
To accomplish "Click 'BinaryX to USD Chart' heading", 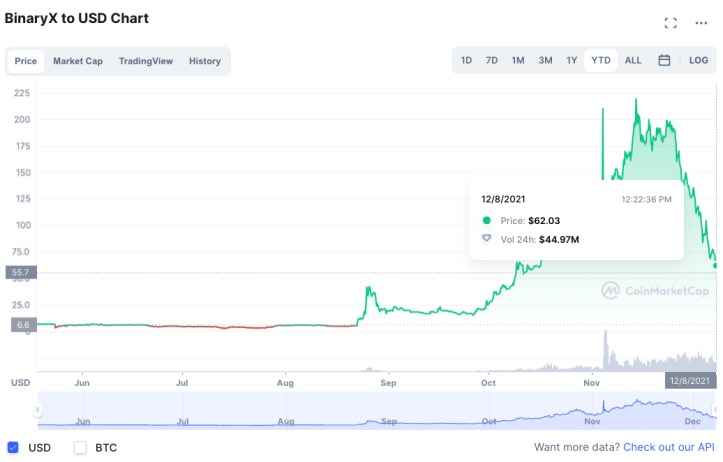I will click(77, 18).
